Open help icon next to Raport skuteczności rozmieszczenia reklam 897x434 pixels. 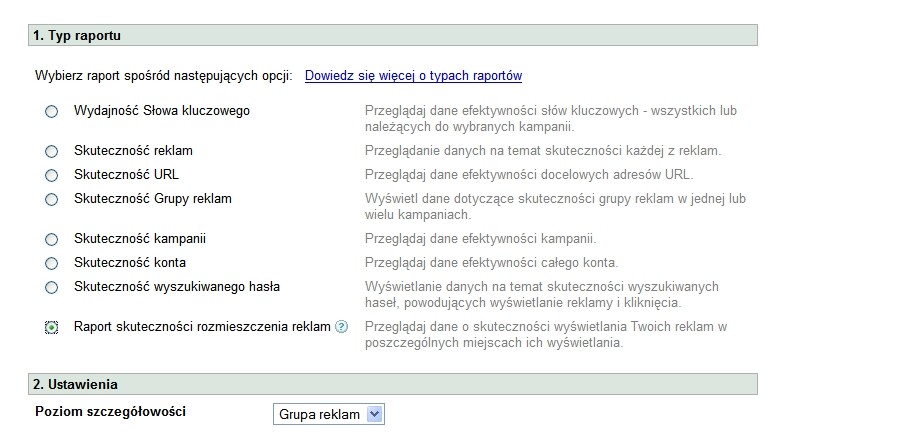point(342,327)
